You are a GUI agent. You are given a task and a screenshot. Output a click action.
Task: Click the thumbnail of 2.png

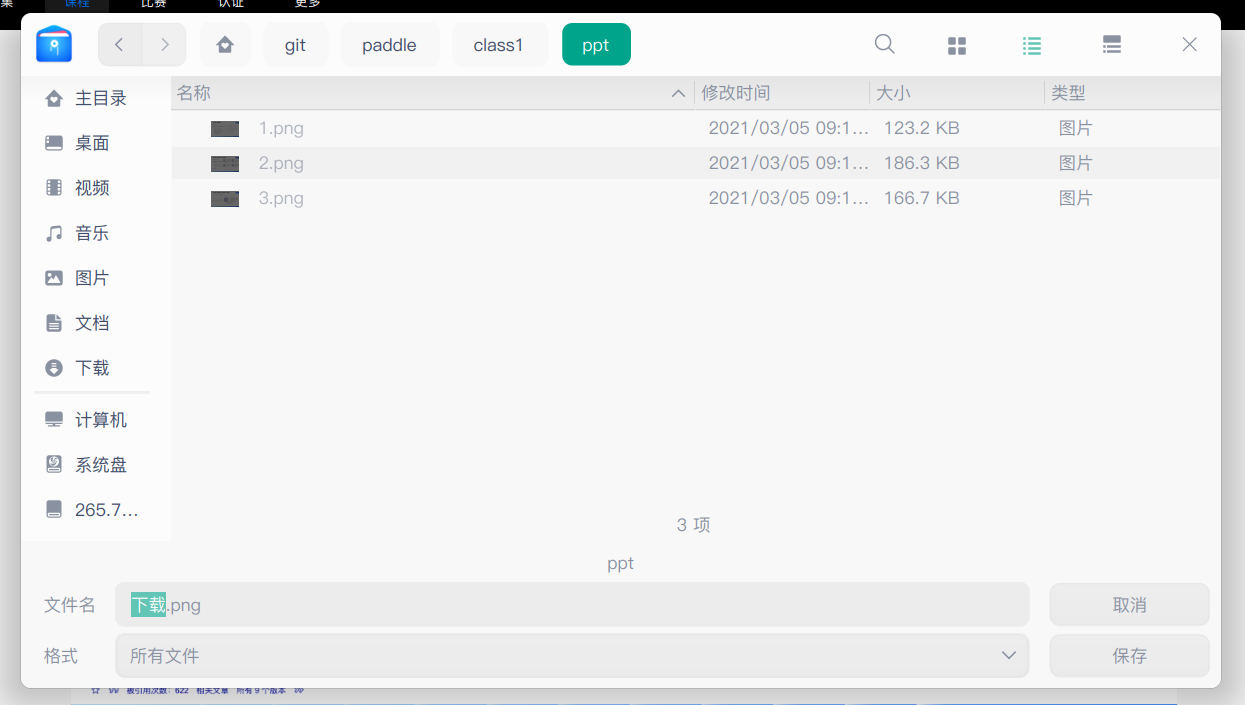(225, 164)
